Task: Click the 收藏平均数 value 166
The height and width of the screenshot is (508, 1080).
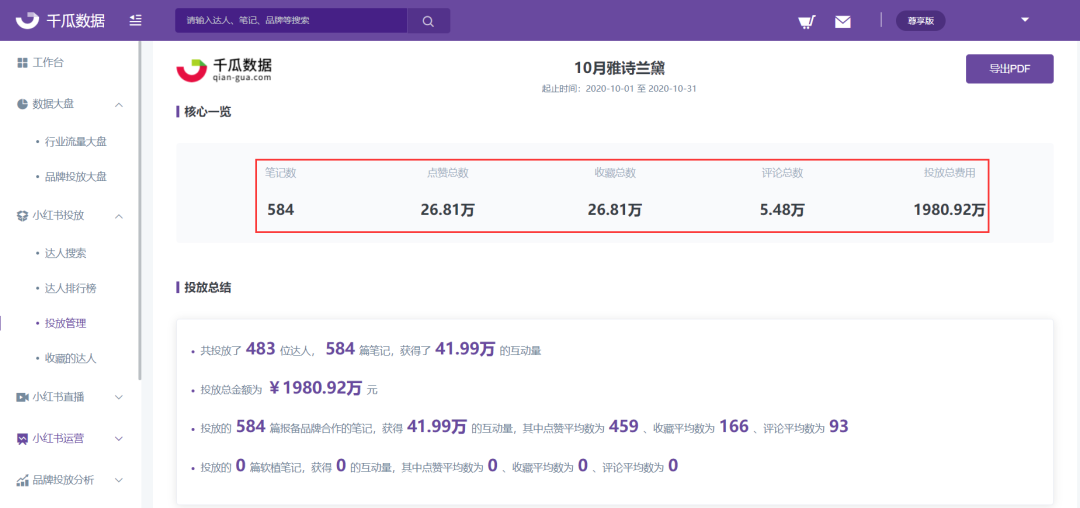Action: (734, 427)
